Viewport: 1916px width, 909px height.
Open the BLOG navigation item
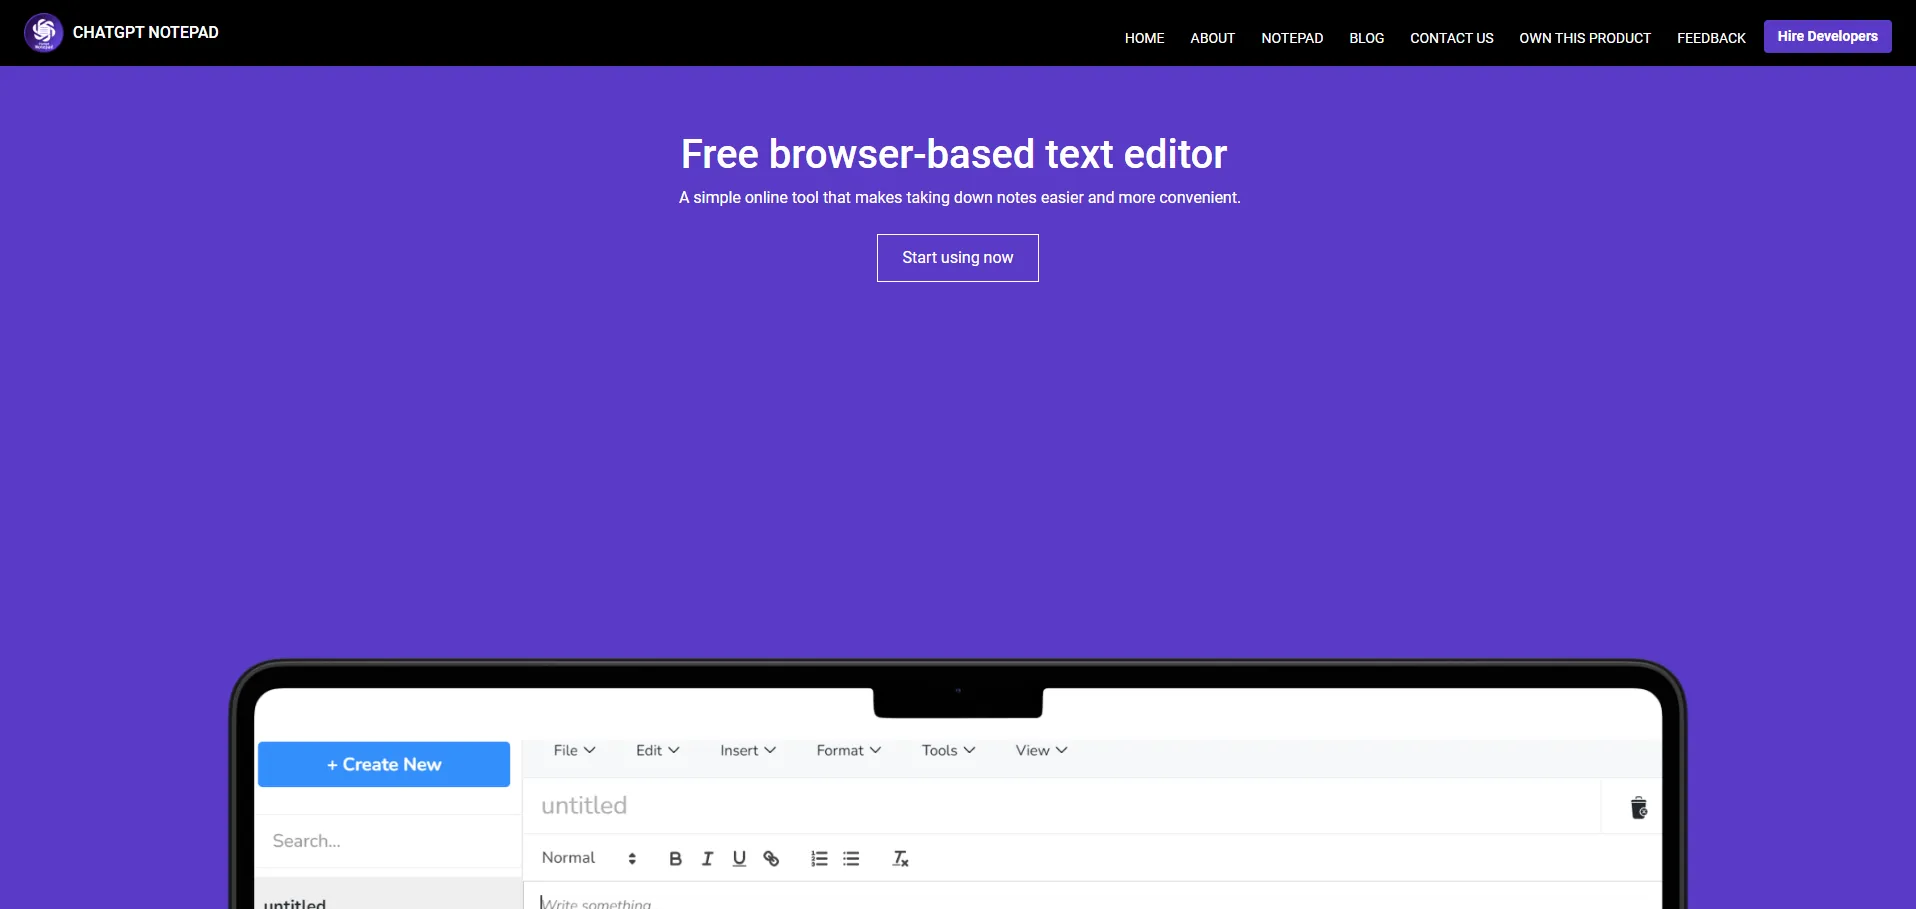coord(1366,38)
